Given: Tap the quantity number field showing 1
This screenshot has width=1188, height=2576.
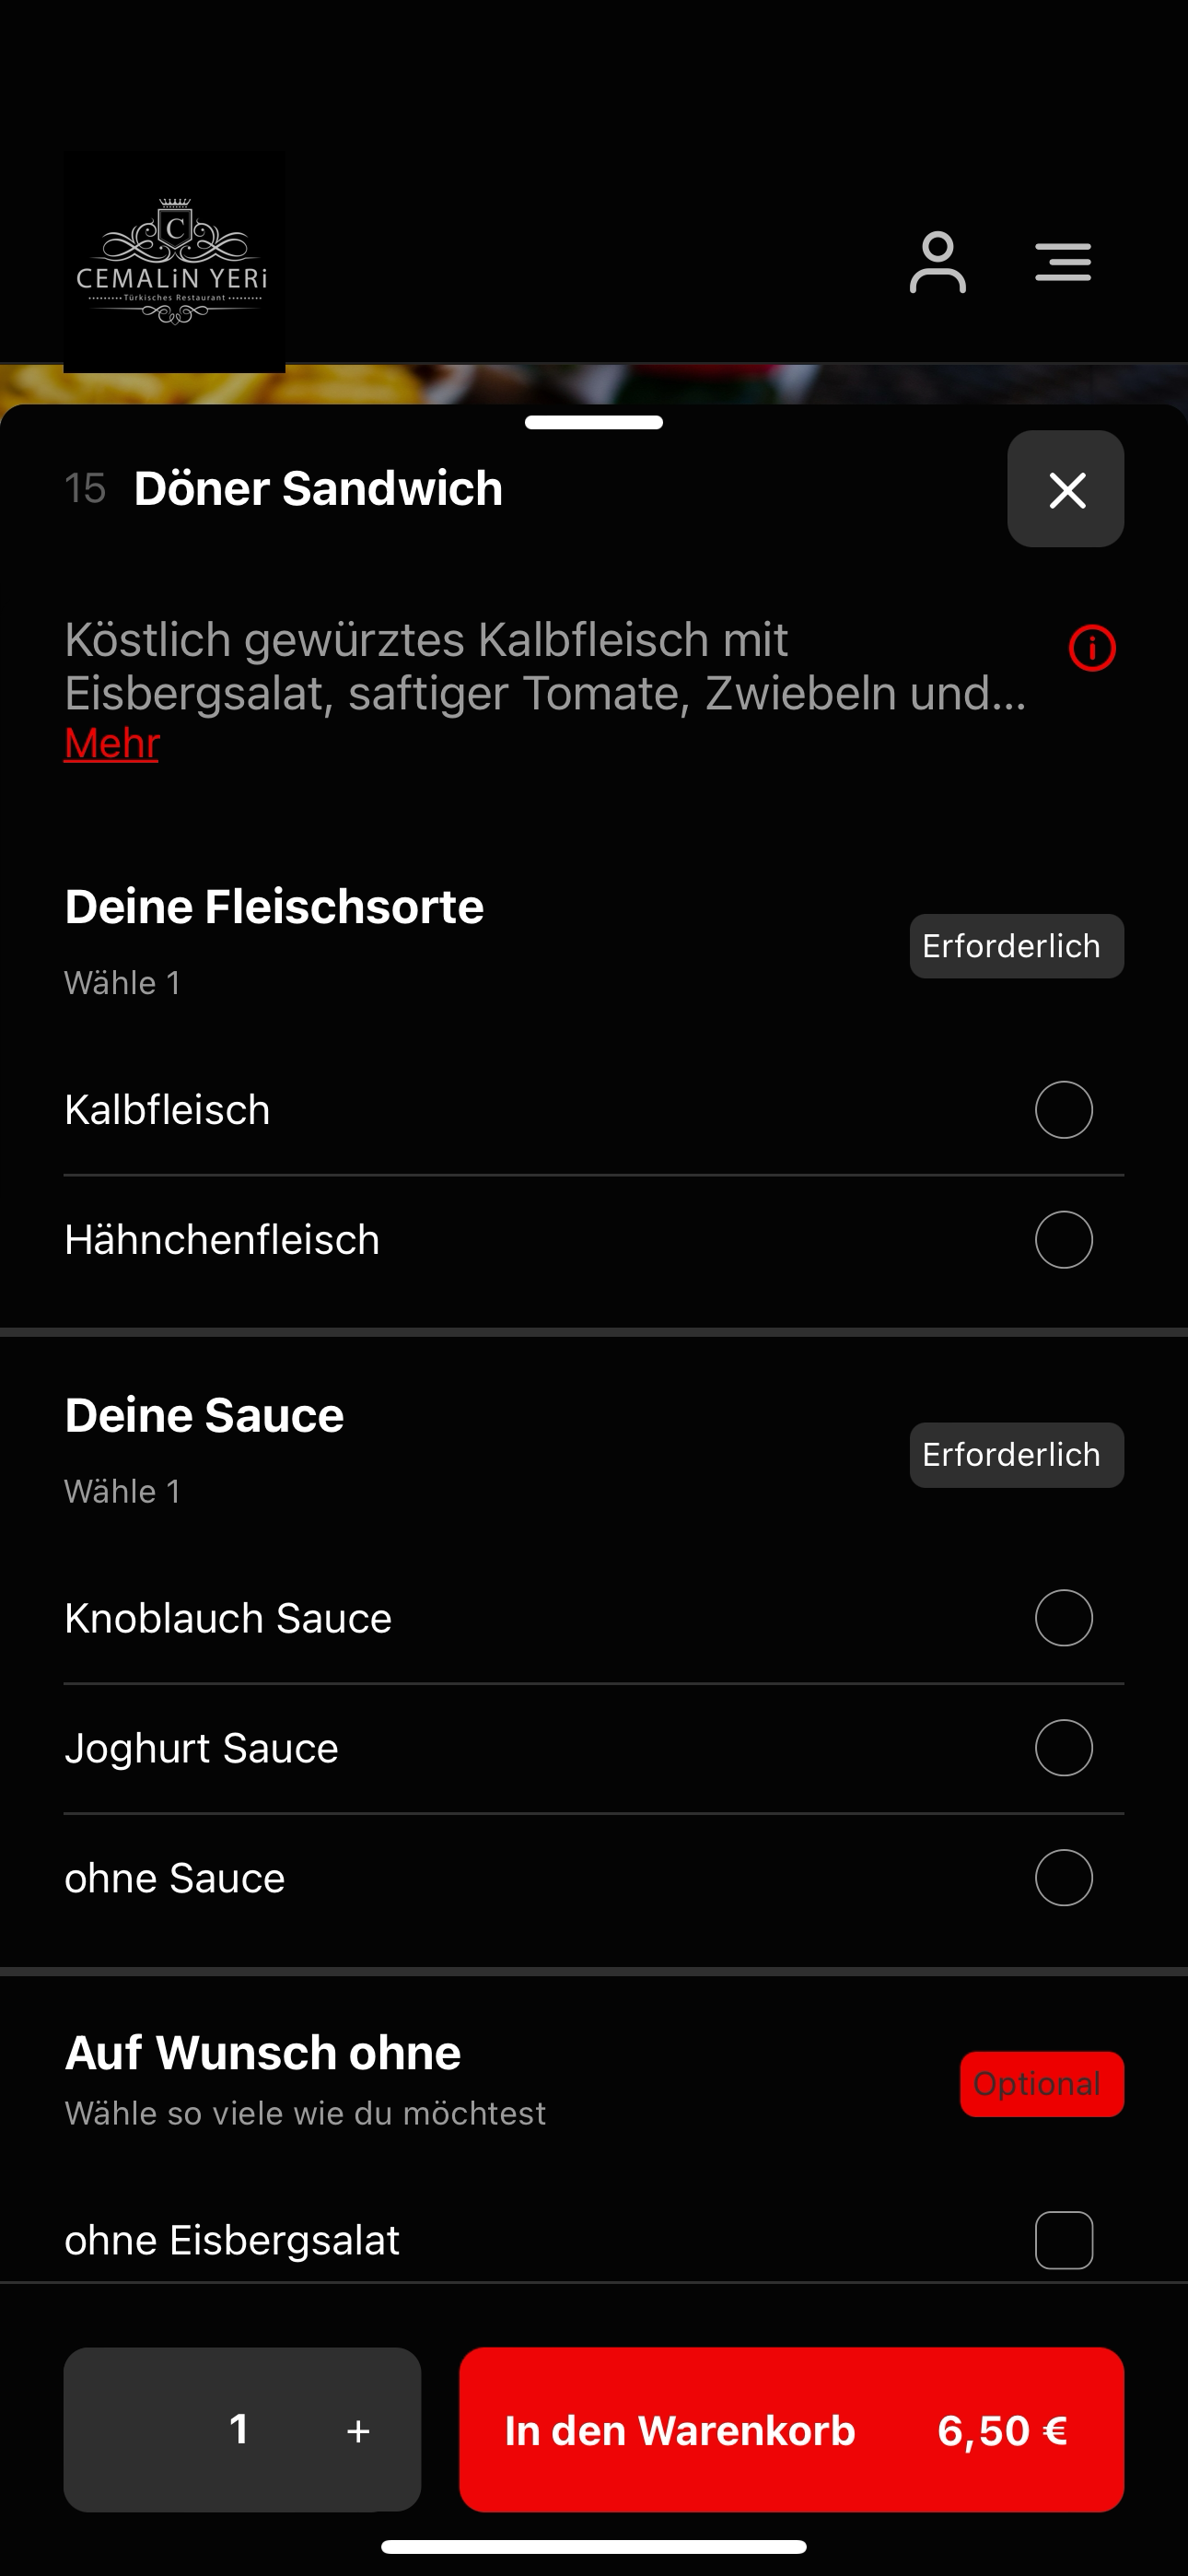Looking at the screenshot, I should pyautogui.click(x=239, y=2430).
